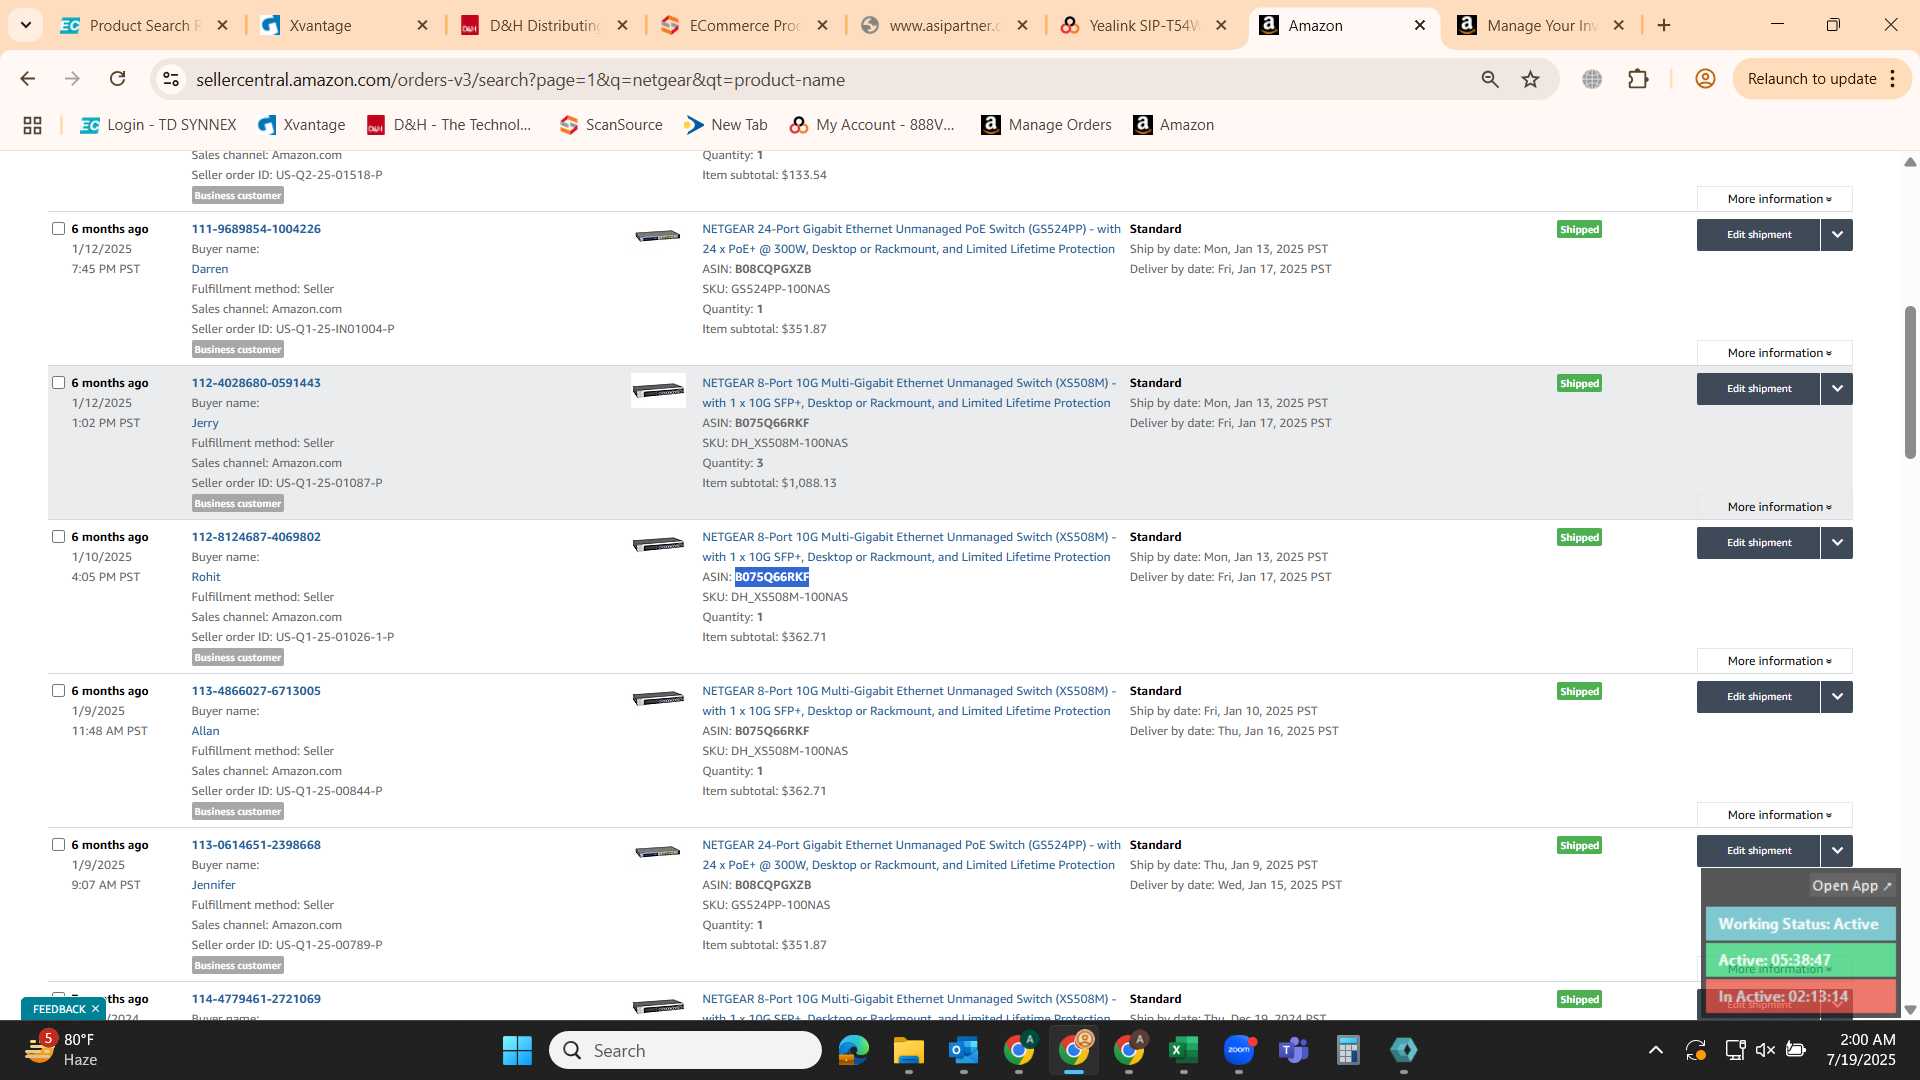The width and height of the screenshot is (1920, 1080).
Task: Open Zoom from taskbar
Action: (1238, 1051)
